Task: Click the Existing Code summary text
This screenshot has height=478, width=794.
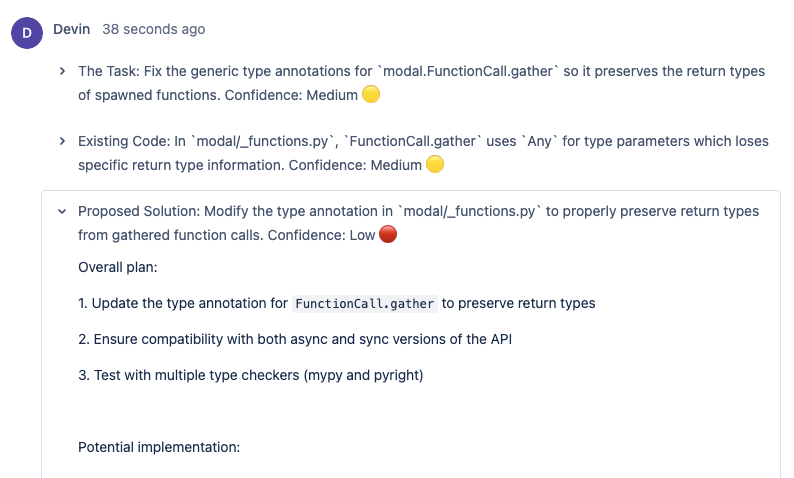Action: point(423,153)
